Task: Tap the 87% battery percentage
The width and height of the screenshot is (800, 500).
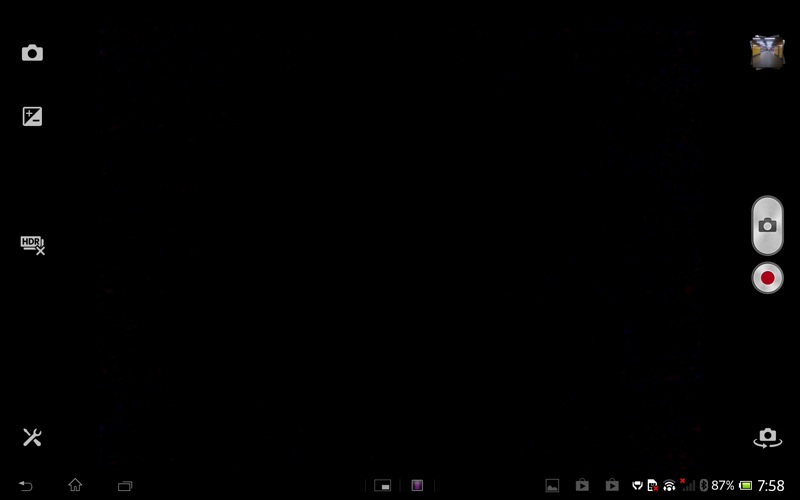Action: pyautogui.click(x=722, y=485)
